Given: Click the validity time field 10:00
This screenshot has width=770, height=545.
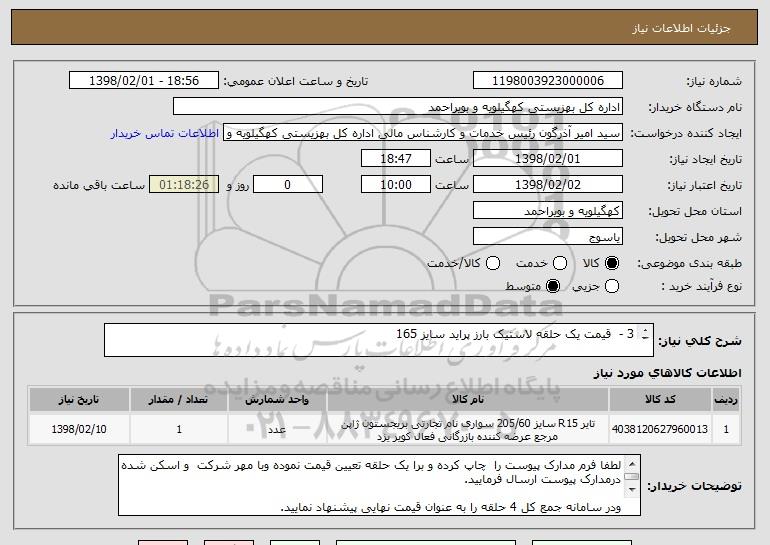Looking at the screenshot, I should tap(396, 185).
